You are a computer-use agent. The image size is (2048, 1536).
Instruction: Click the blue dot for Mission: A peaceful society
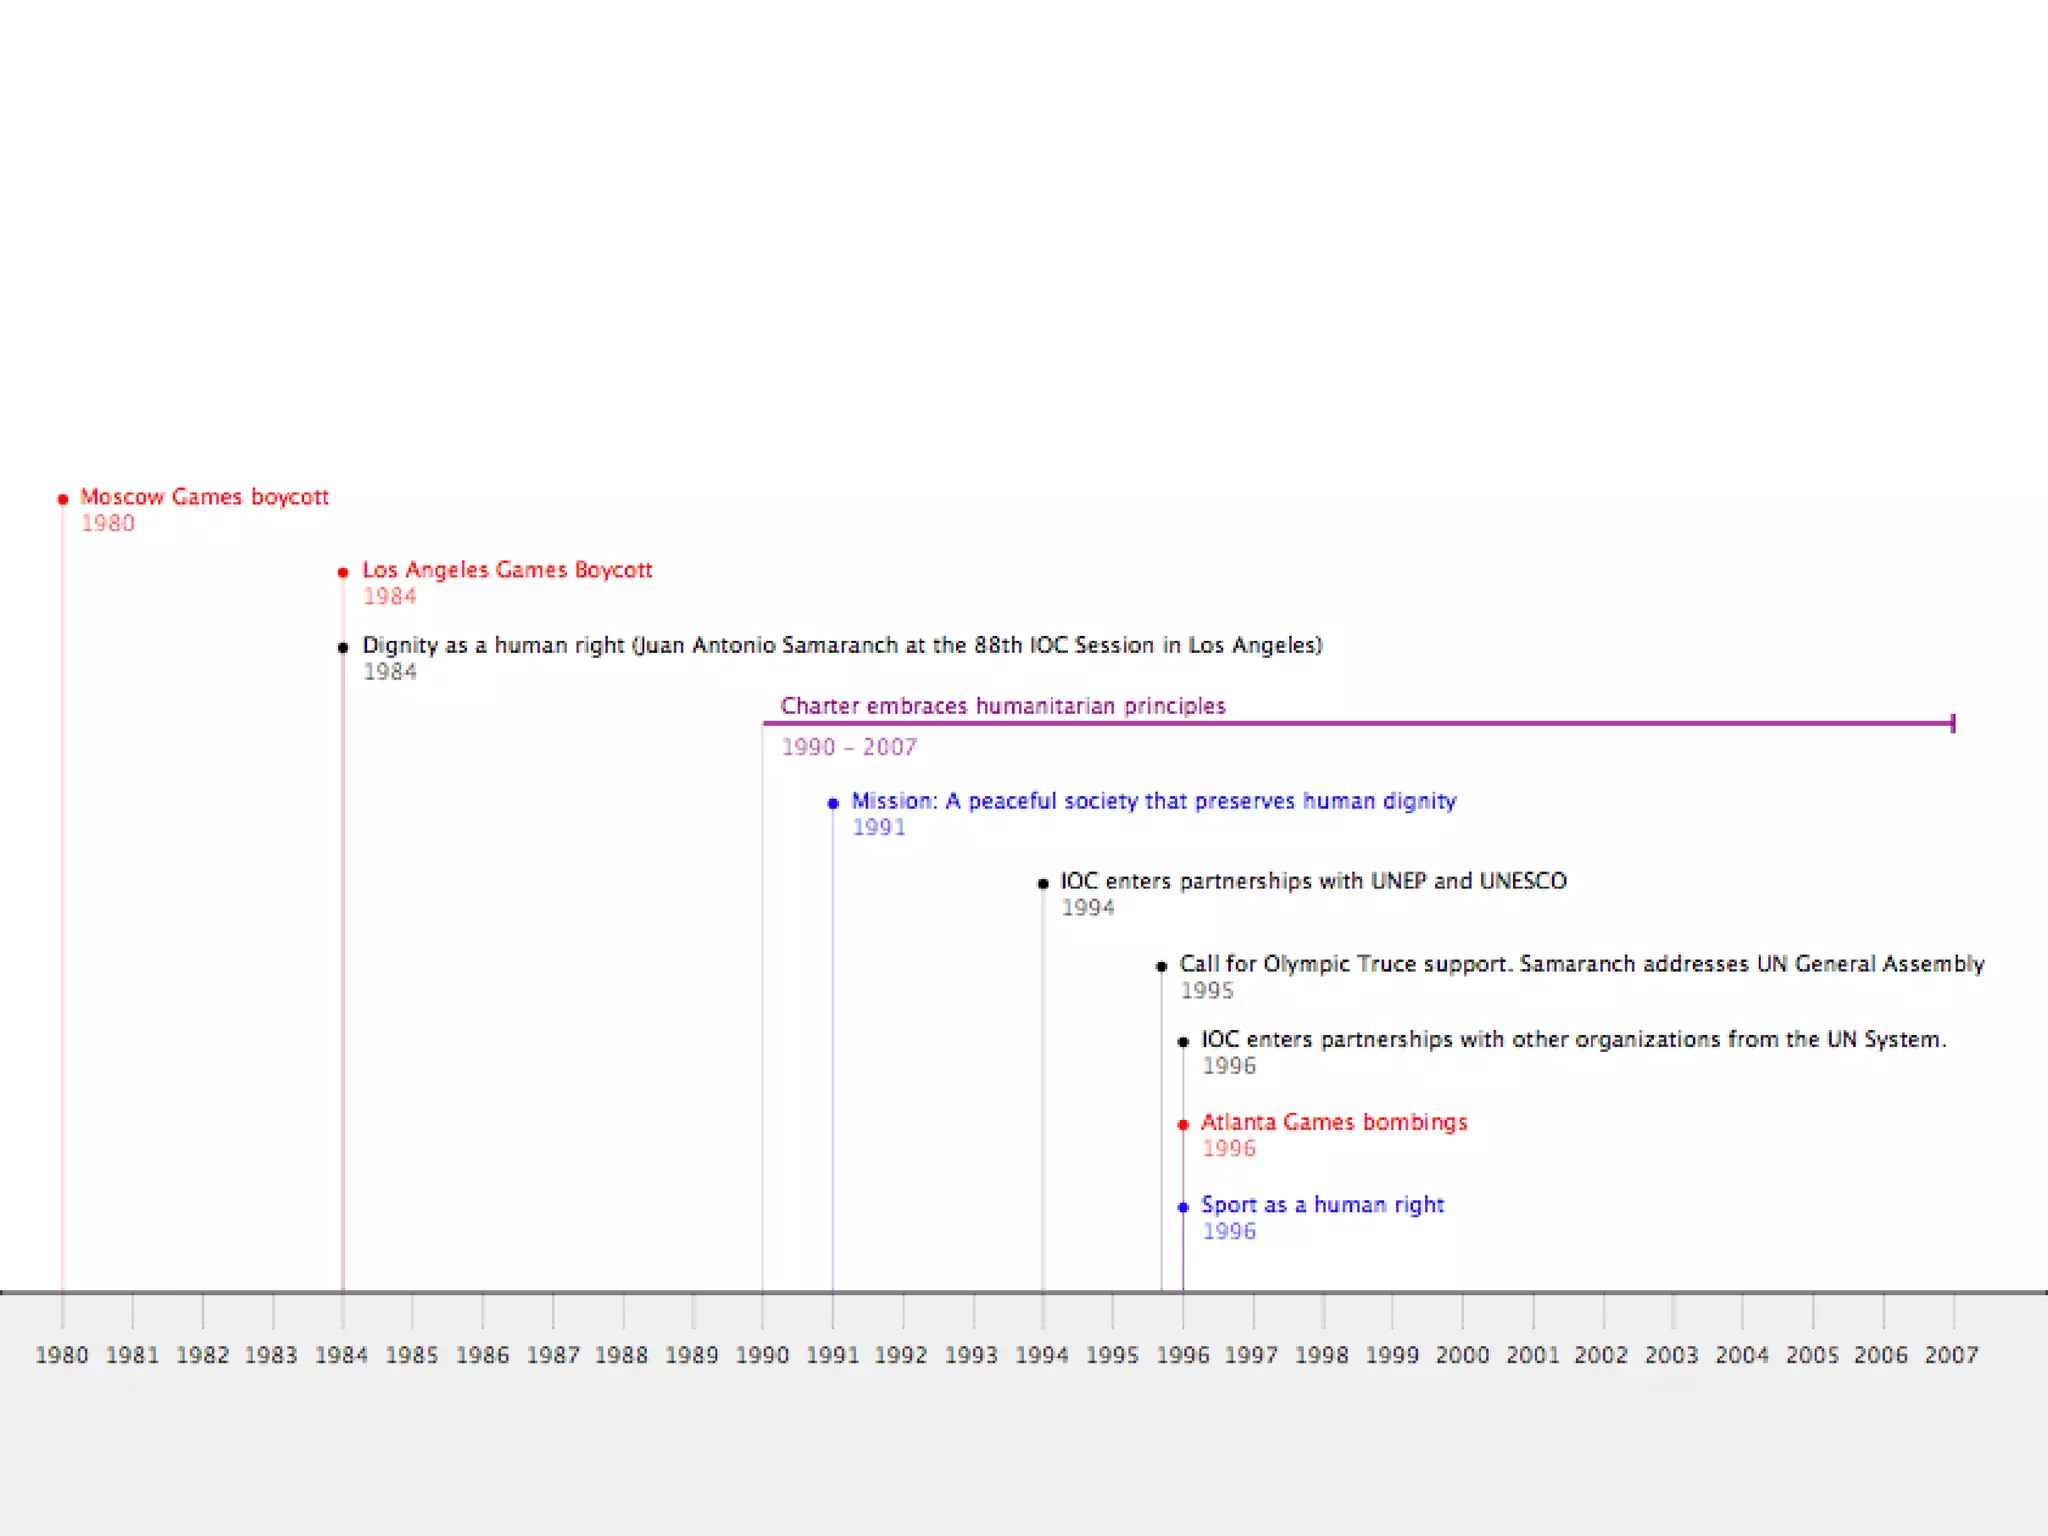(x=833, y=803)
